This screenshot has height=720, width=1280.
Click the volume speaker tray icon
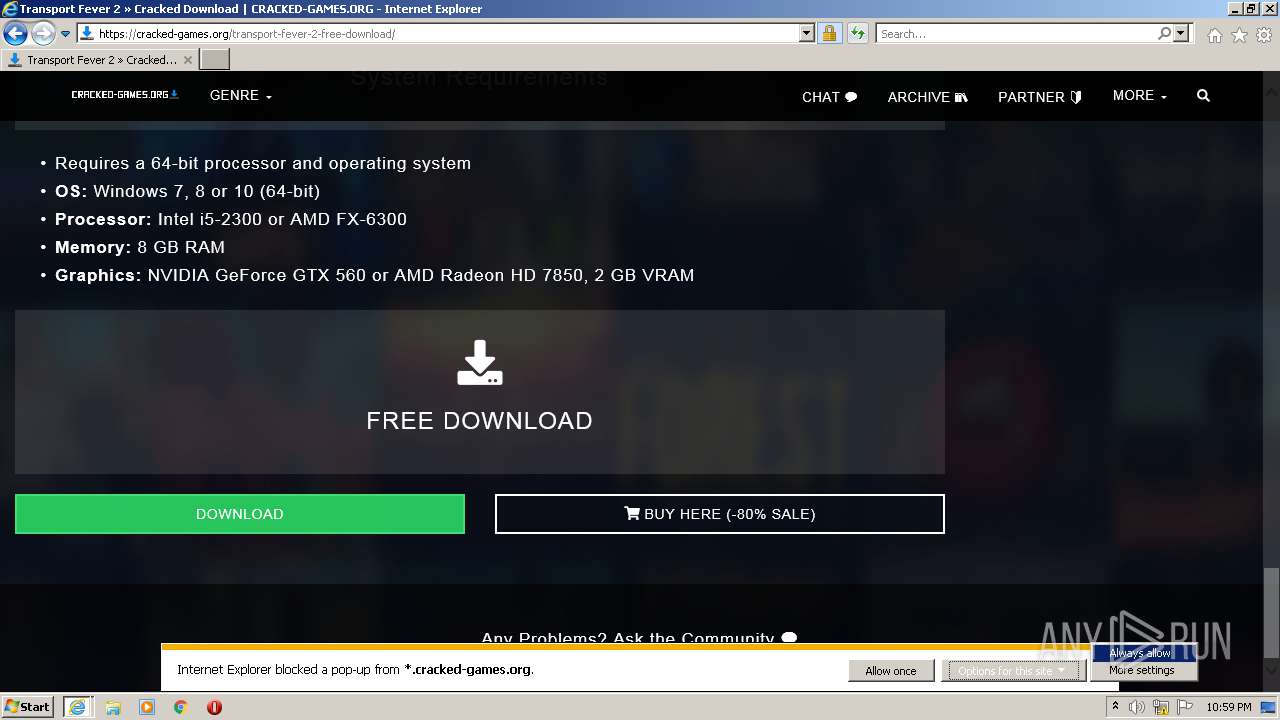1137,707
